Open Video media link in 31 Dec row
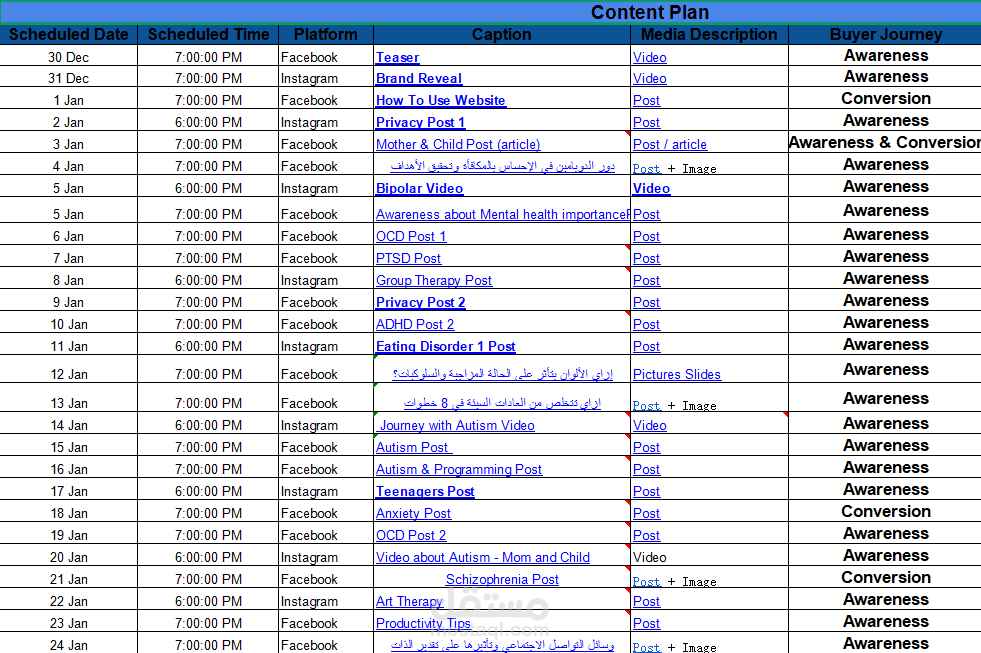Screen dimensions: 981x653 point(649,79)
